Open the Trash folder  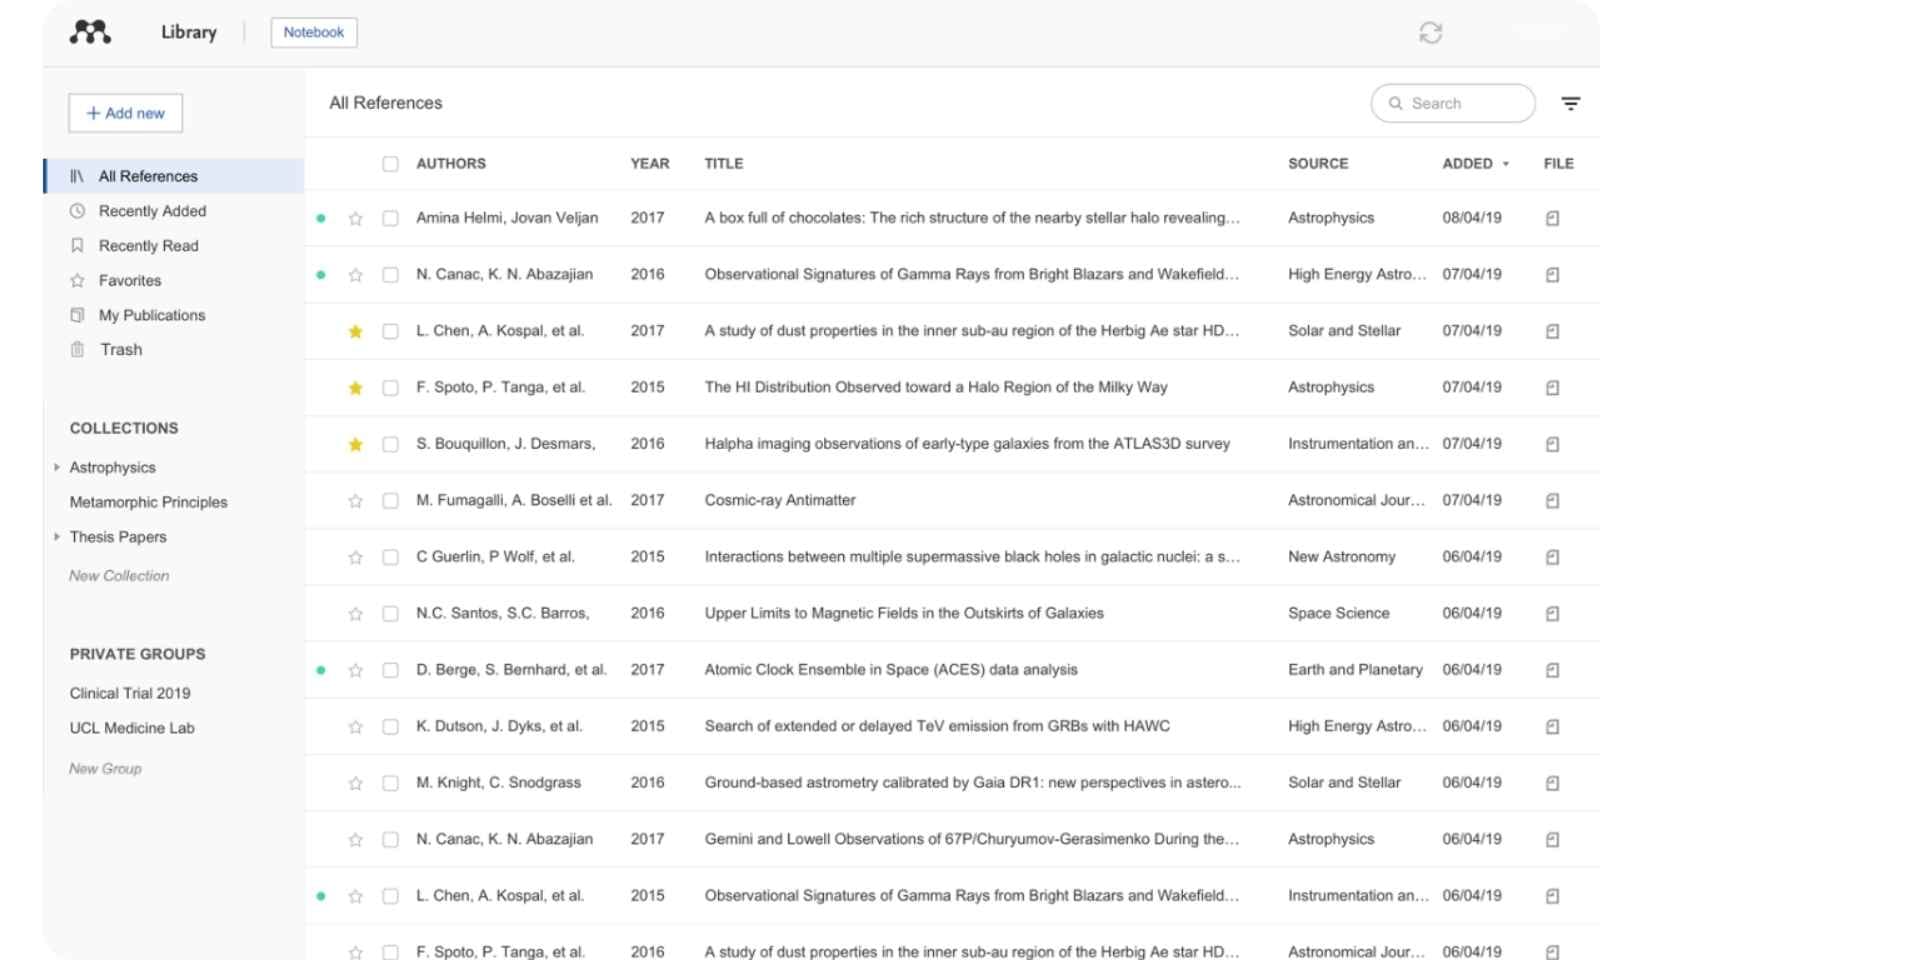pos(121,350)
